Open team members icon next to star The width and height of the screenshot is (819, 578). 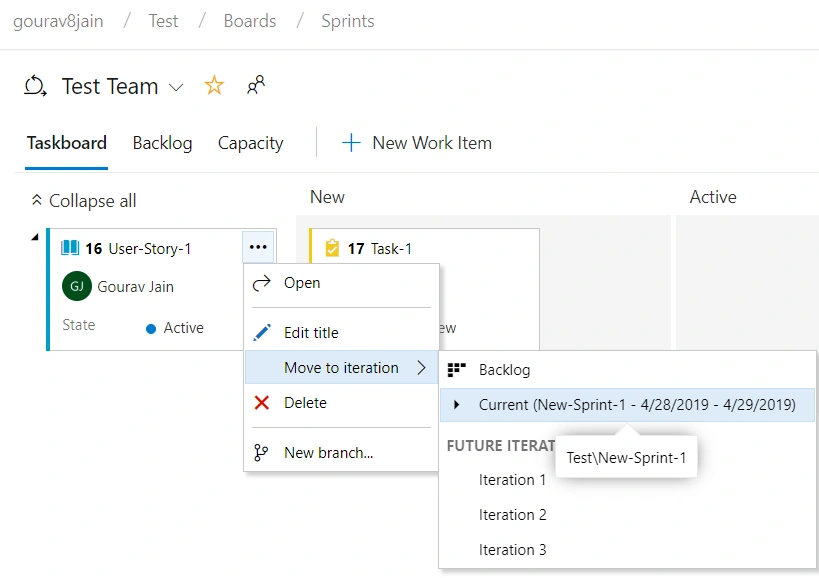(256, 85)
